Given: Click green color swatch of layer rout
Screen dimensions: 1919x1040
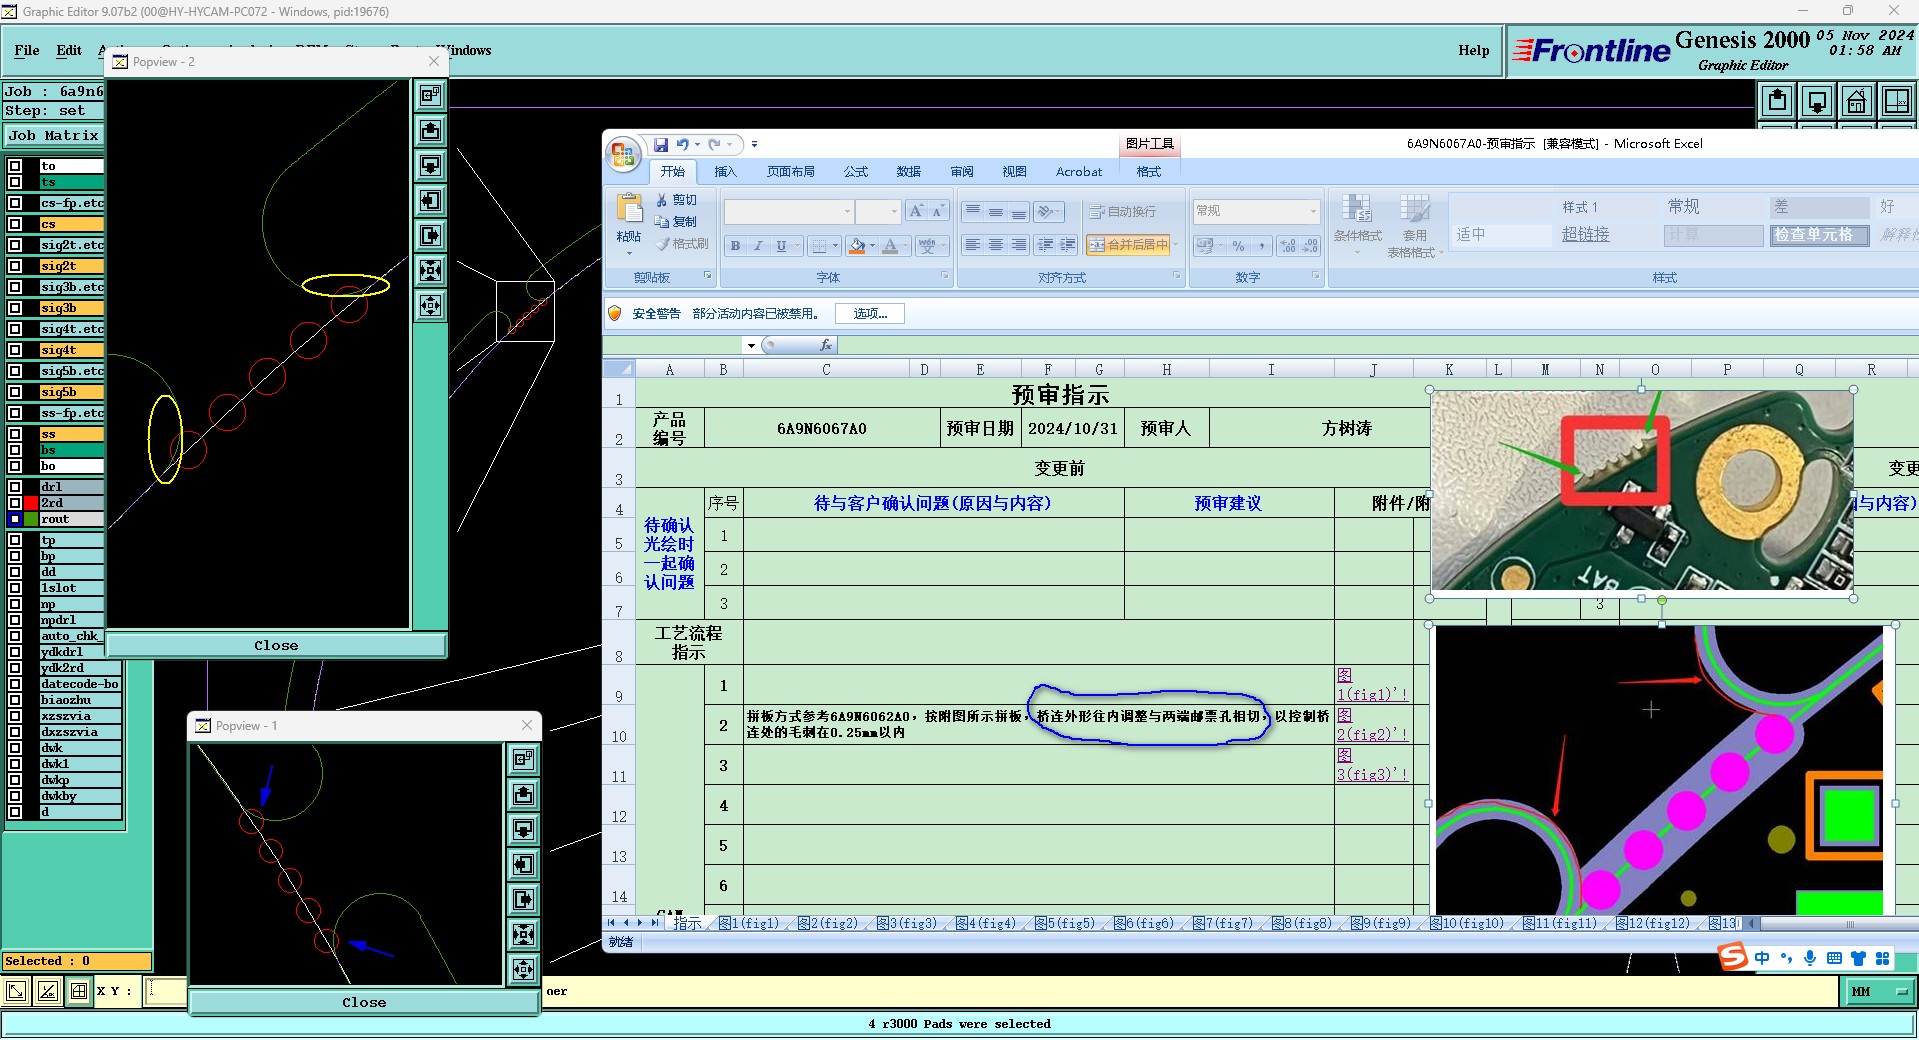Looking at the screenshot, I should [x=31, y=519].
